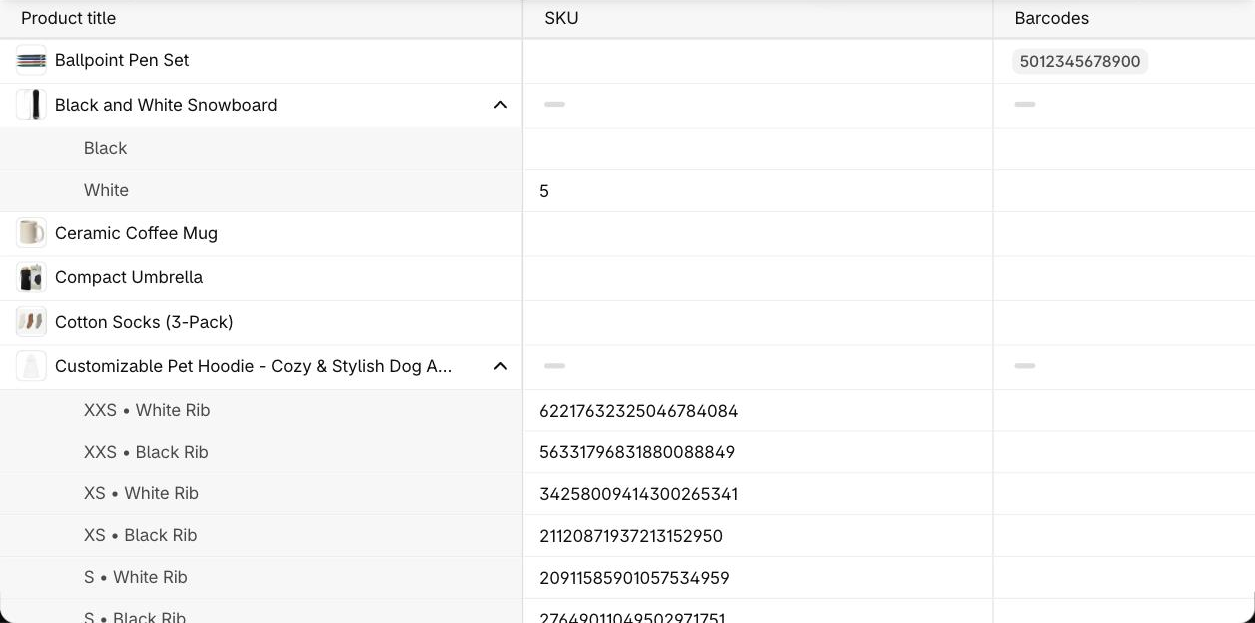Open the Ceramic Coffee Mug product
Screen dimensions: 1255x623
click(x=136, y=233)
